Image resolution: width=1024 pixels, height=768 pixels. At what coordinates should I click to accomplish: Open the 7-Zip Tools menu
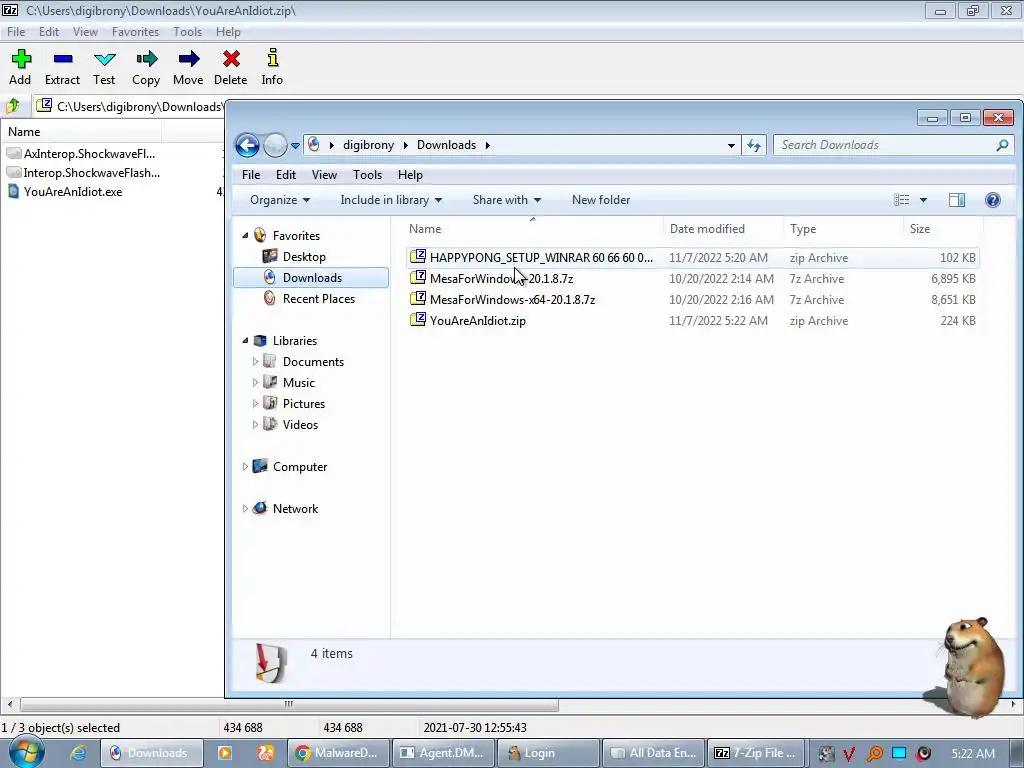click(x=187, y=31)
